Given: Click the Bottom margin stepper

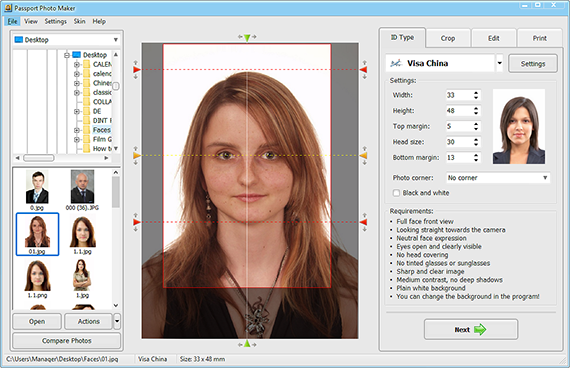Looking at the screenshot, I should click(476, 158).
